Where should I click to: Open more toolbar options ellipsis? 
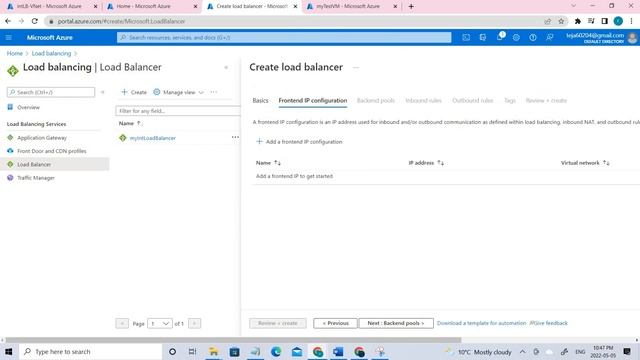click(213, 92)
